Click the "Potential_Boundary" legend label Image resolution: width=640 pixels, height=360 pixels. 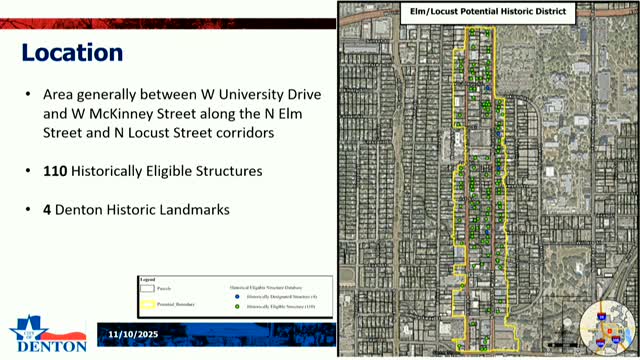coord(176,304)
